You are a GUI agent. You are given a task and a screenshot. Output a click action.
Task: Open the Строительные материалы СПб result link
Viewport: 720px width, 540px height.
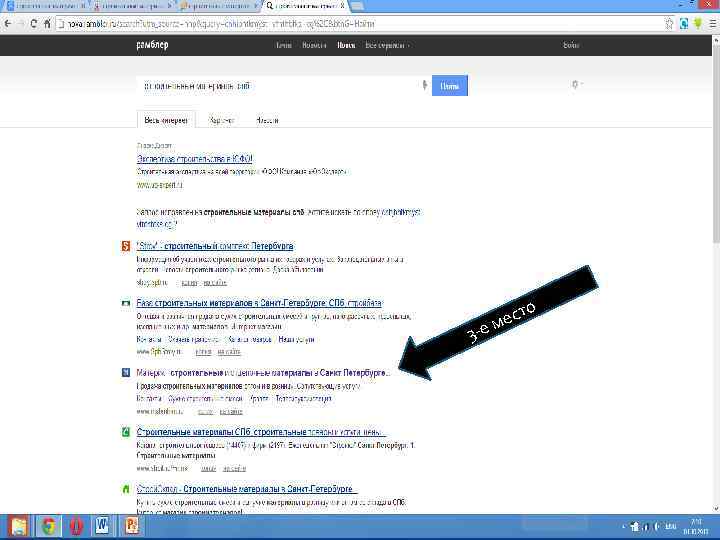[x=261, y=432]
